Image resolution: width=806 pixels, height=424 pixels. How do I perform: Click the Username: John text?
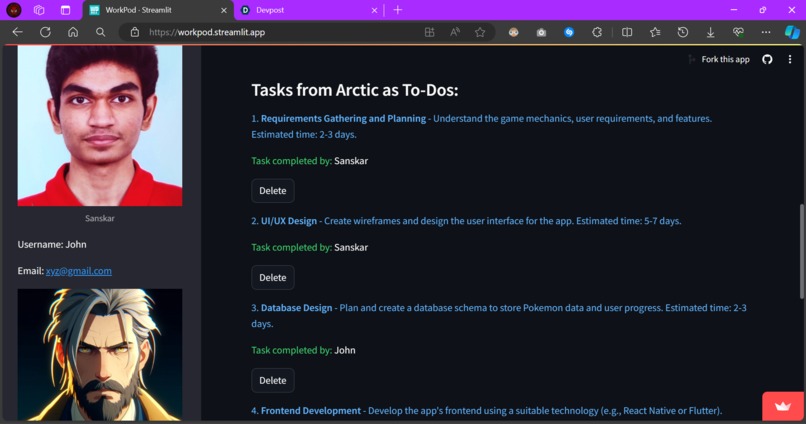point(52,245)
